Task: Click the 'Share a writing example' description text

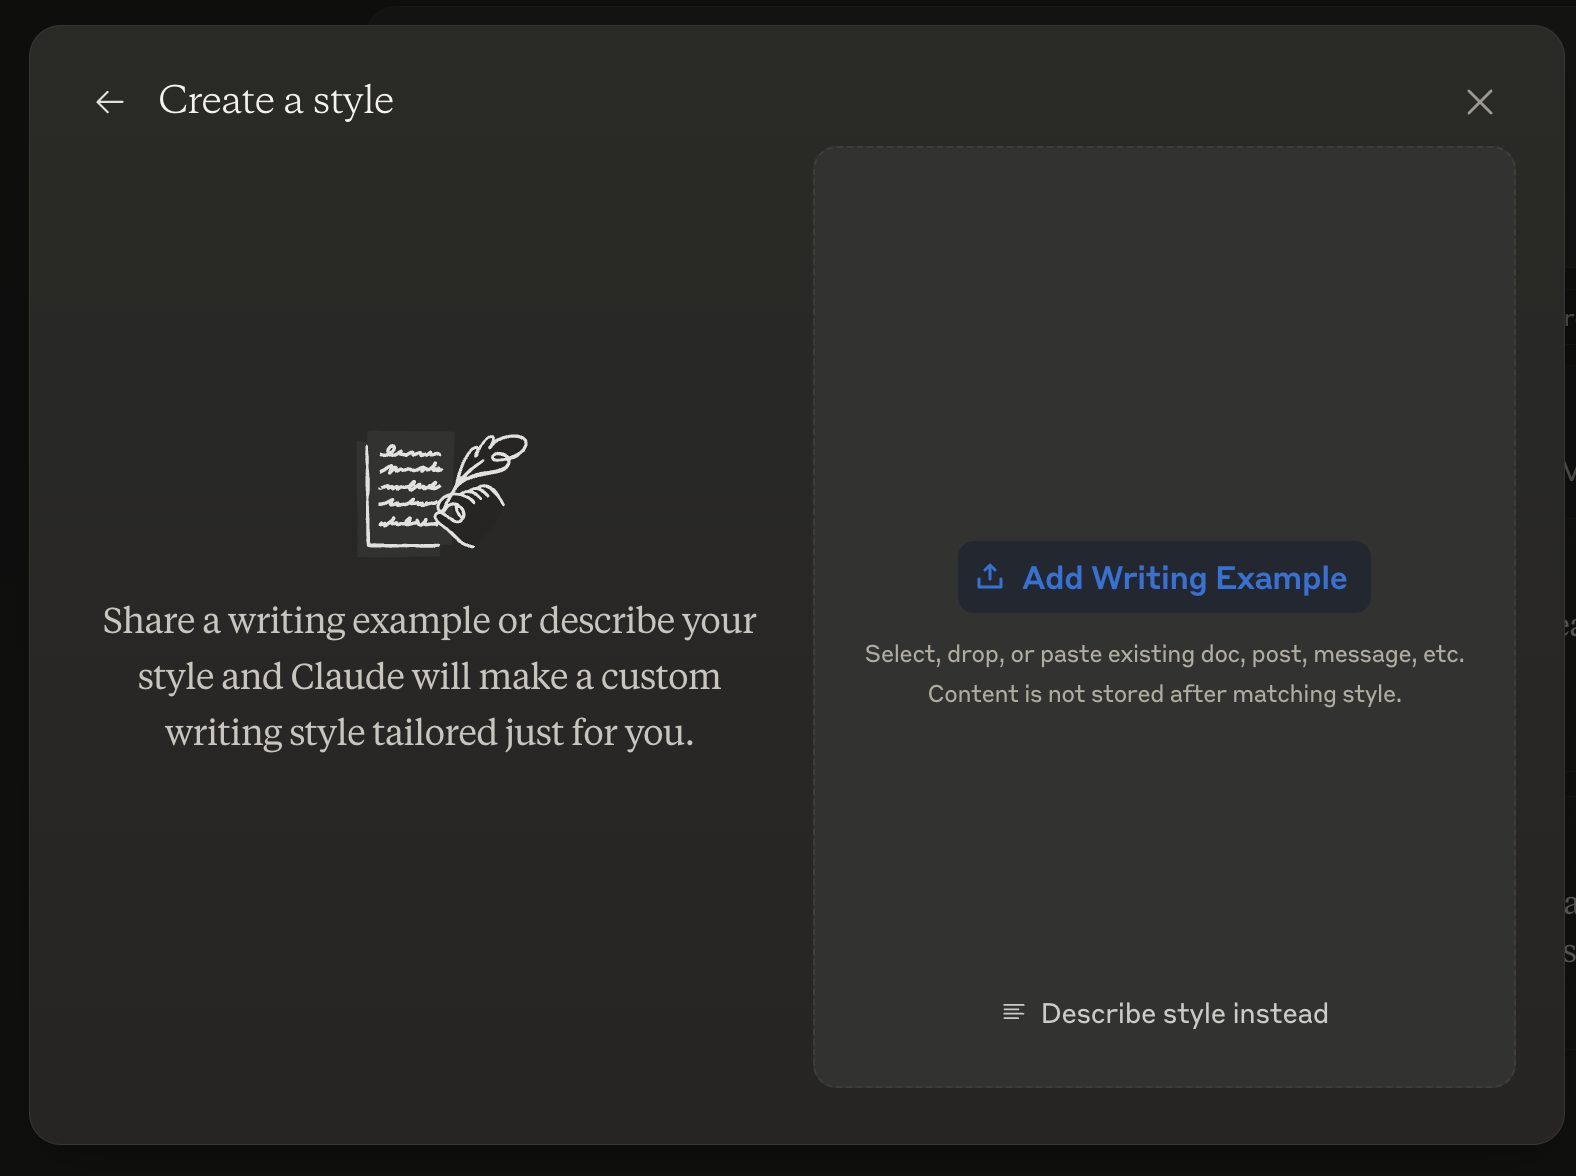Action: pyautogui.click(x=429, y=621)
